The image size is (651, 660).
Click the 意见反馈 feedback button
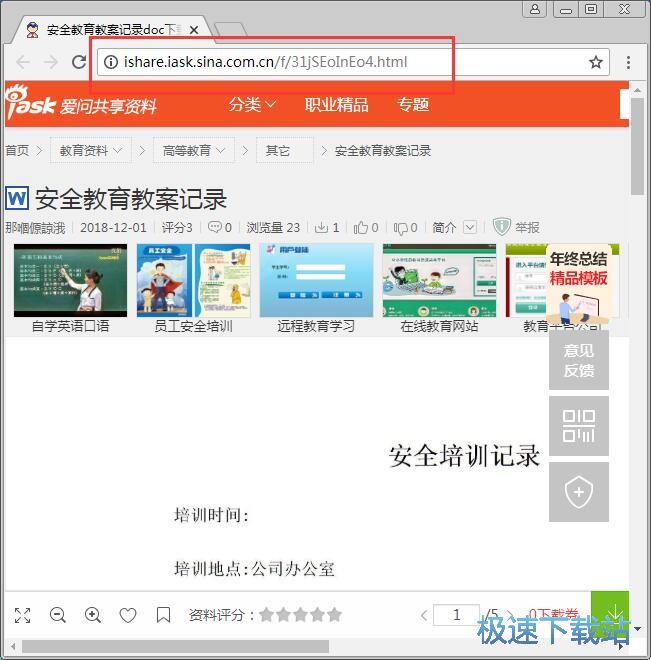578,360
